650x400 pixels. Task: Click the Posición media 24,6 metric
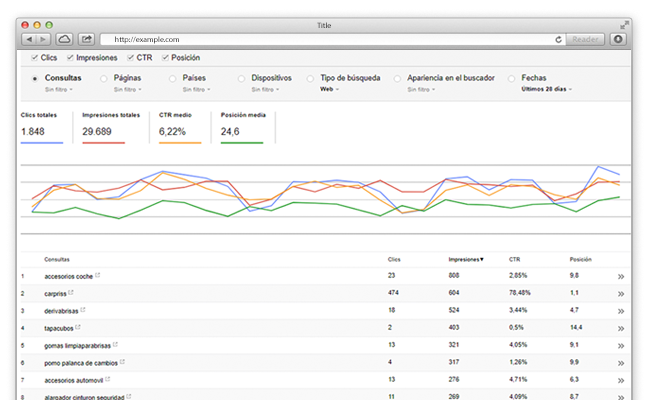(x=243, y=127)
